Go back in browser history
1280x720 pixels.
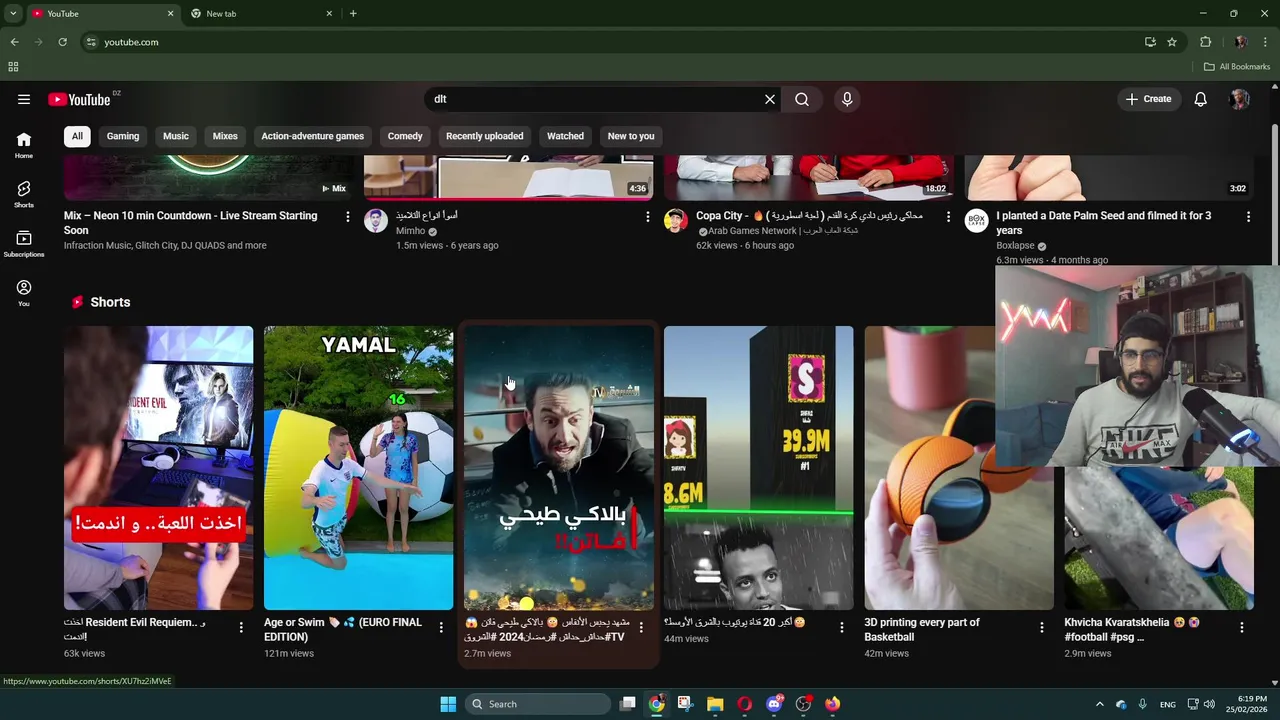[14, 42]
